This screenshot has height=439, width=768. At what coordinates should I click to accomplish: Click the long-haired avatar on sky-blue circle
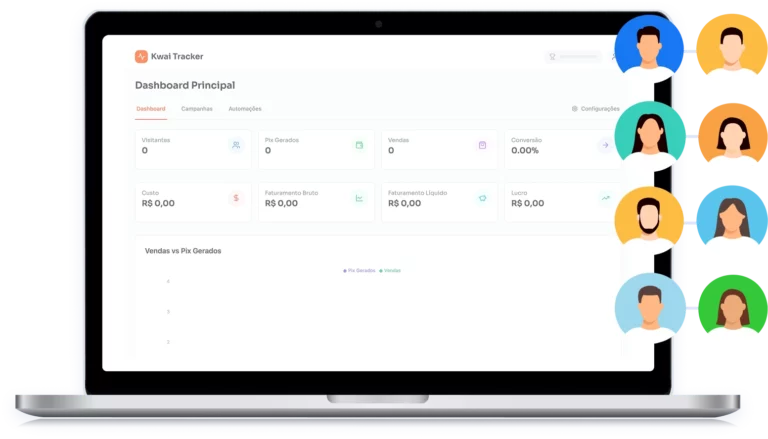click(732, 217)
